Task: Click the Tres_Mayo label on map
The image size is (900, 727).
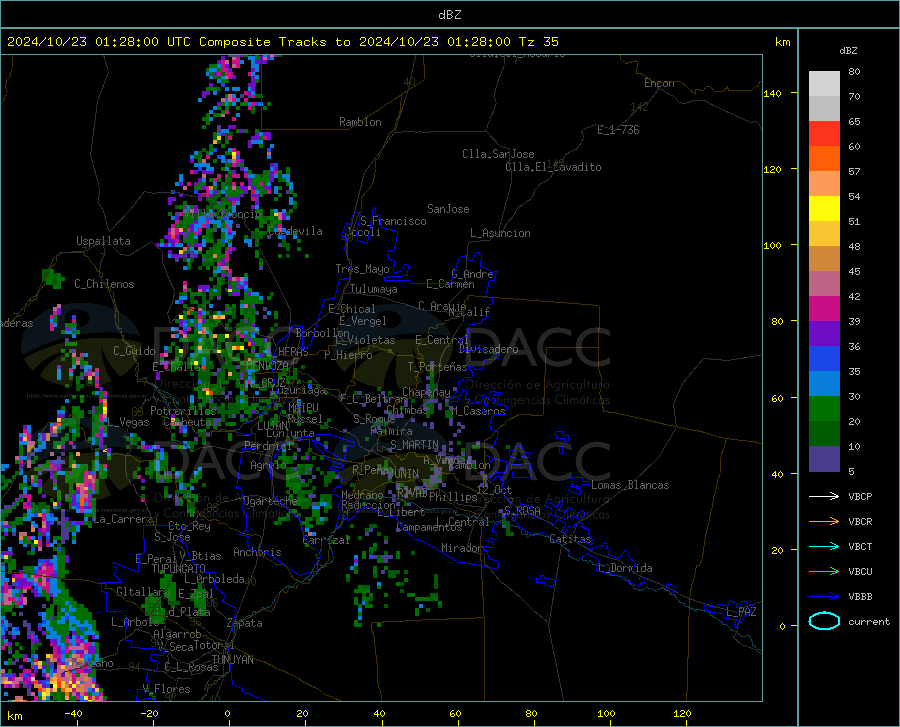Action: point(362,269)
